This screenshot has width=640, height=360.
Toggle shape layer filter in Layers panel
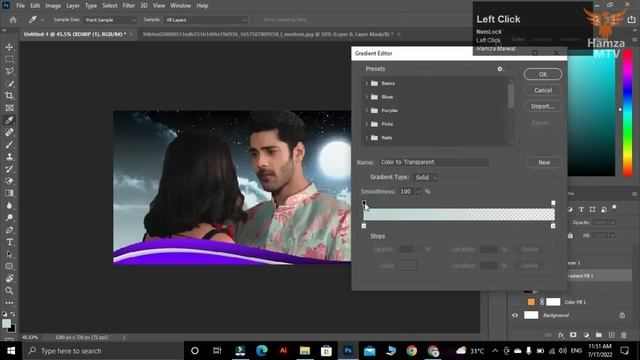(x=593, y=209)
